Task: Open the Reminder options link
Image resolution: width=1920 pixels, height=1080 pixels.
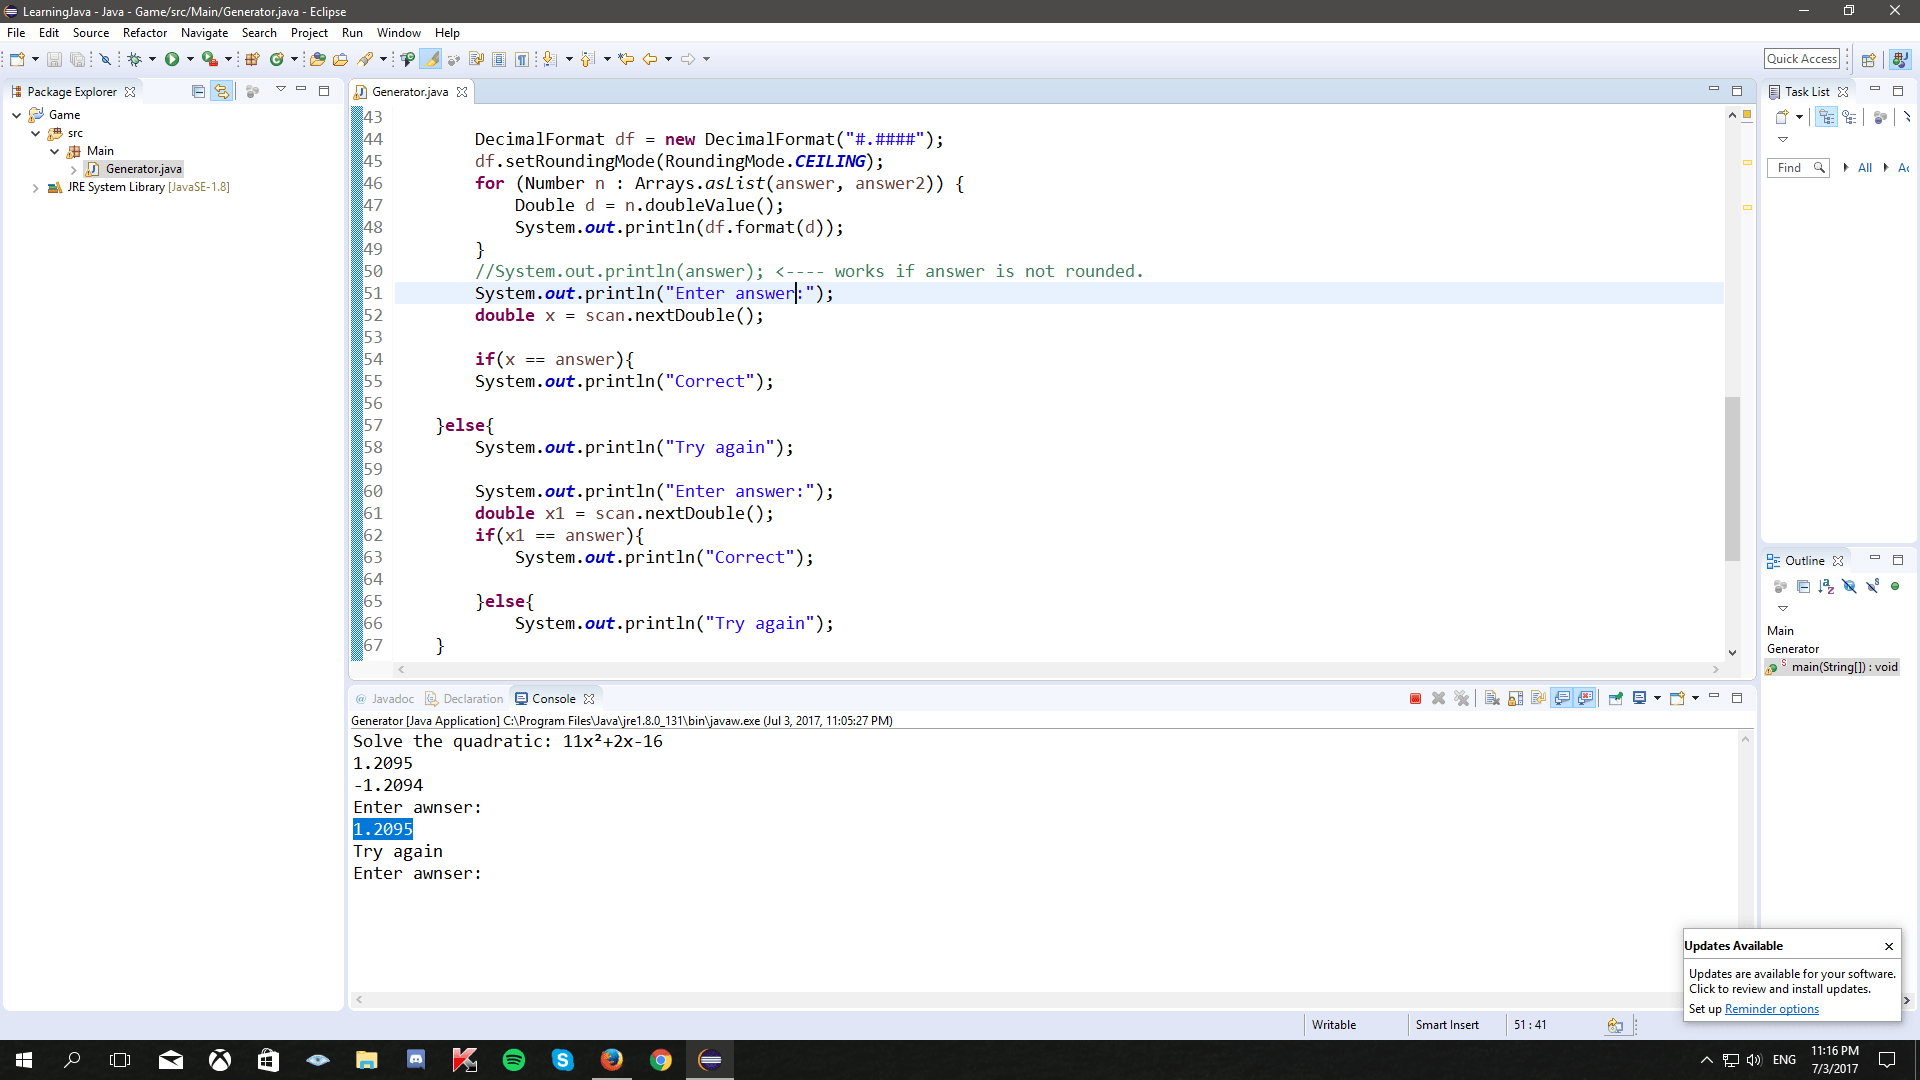Action: [x=1771, y=1009]
